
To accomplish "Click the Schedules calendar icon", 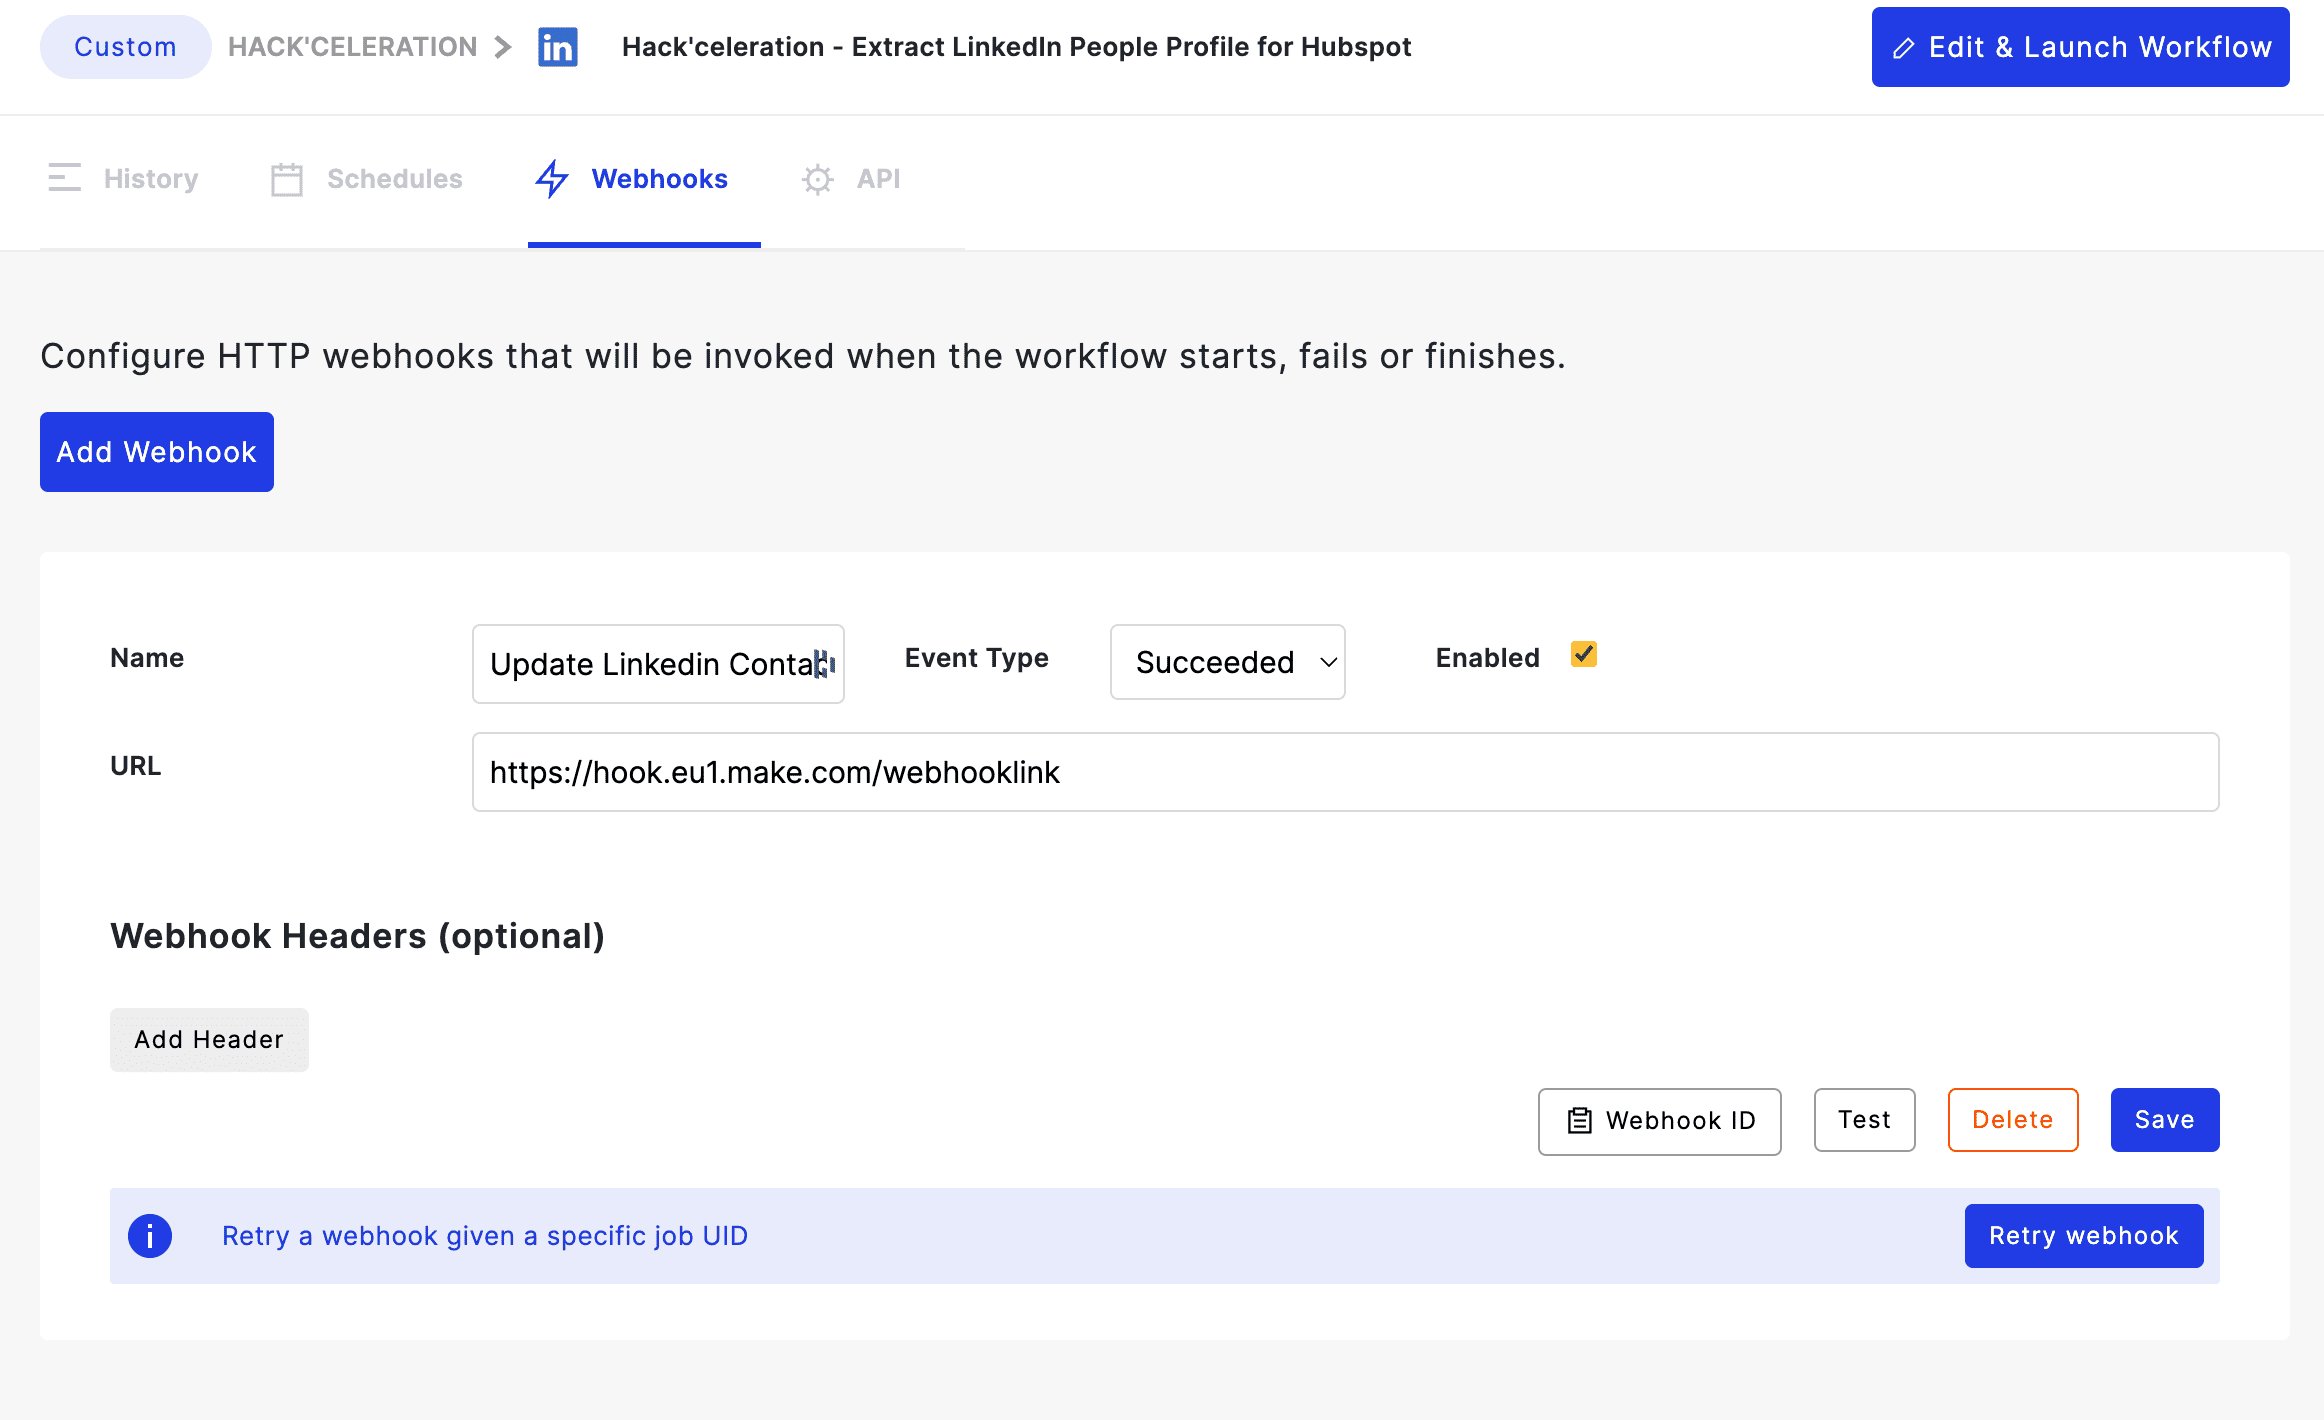I will coord(287,179).
